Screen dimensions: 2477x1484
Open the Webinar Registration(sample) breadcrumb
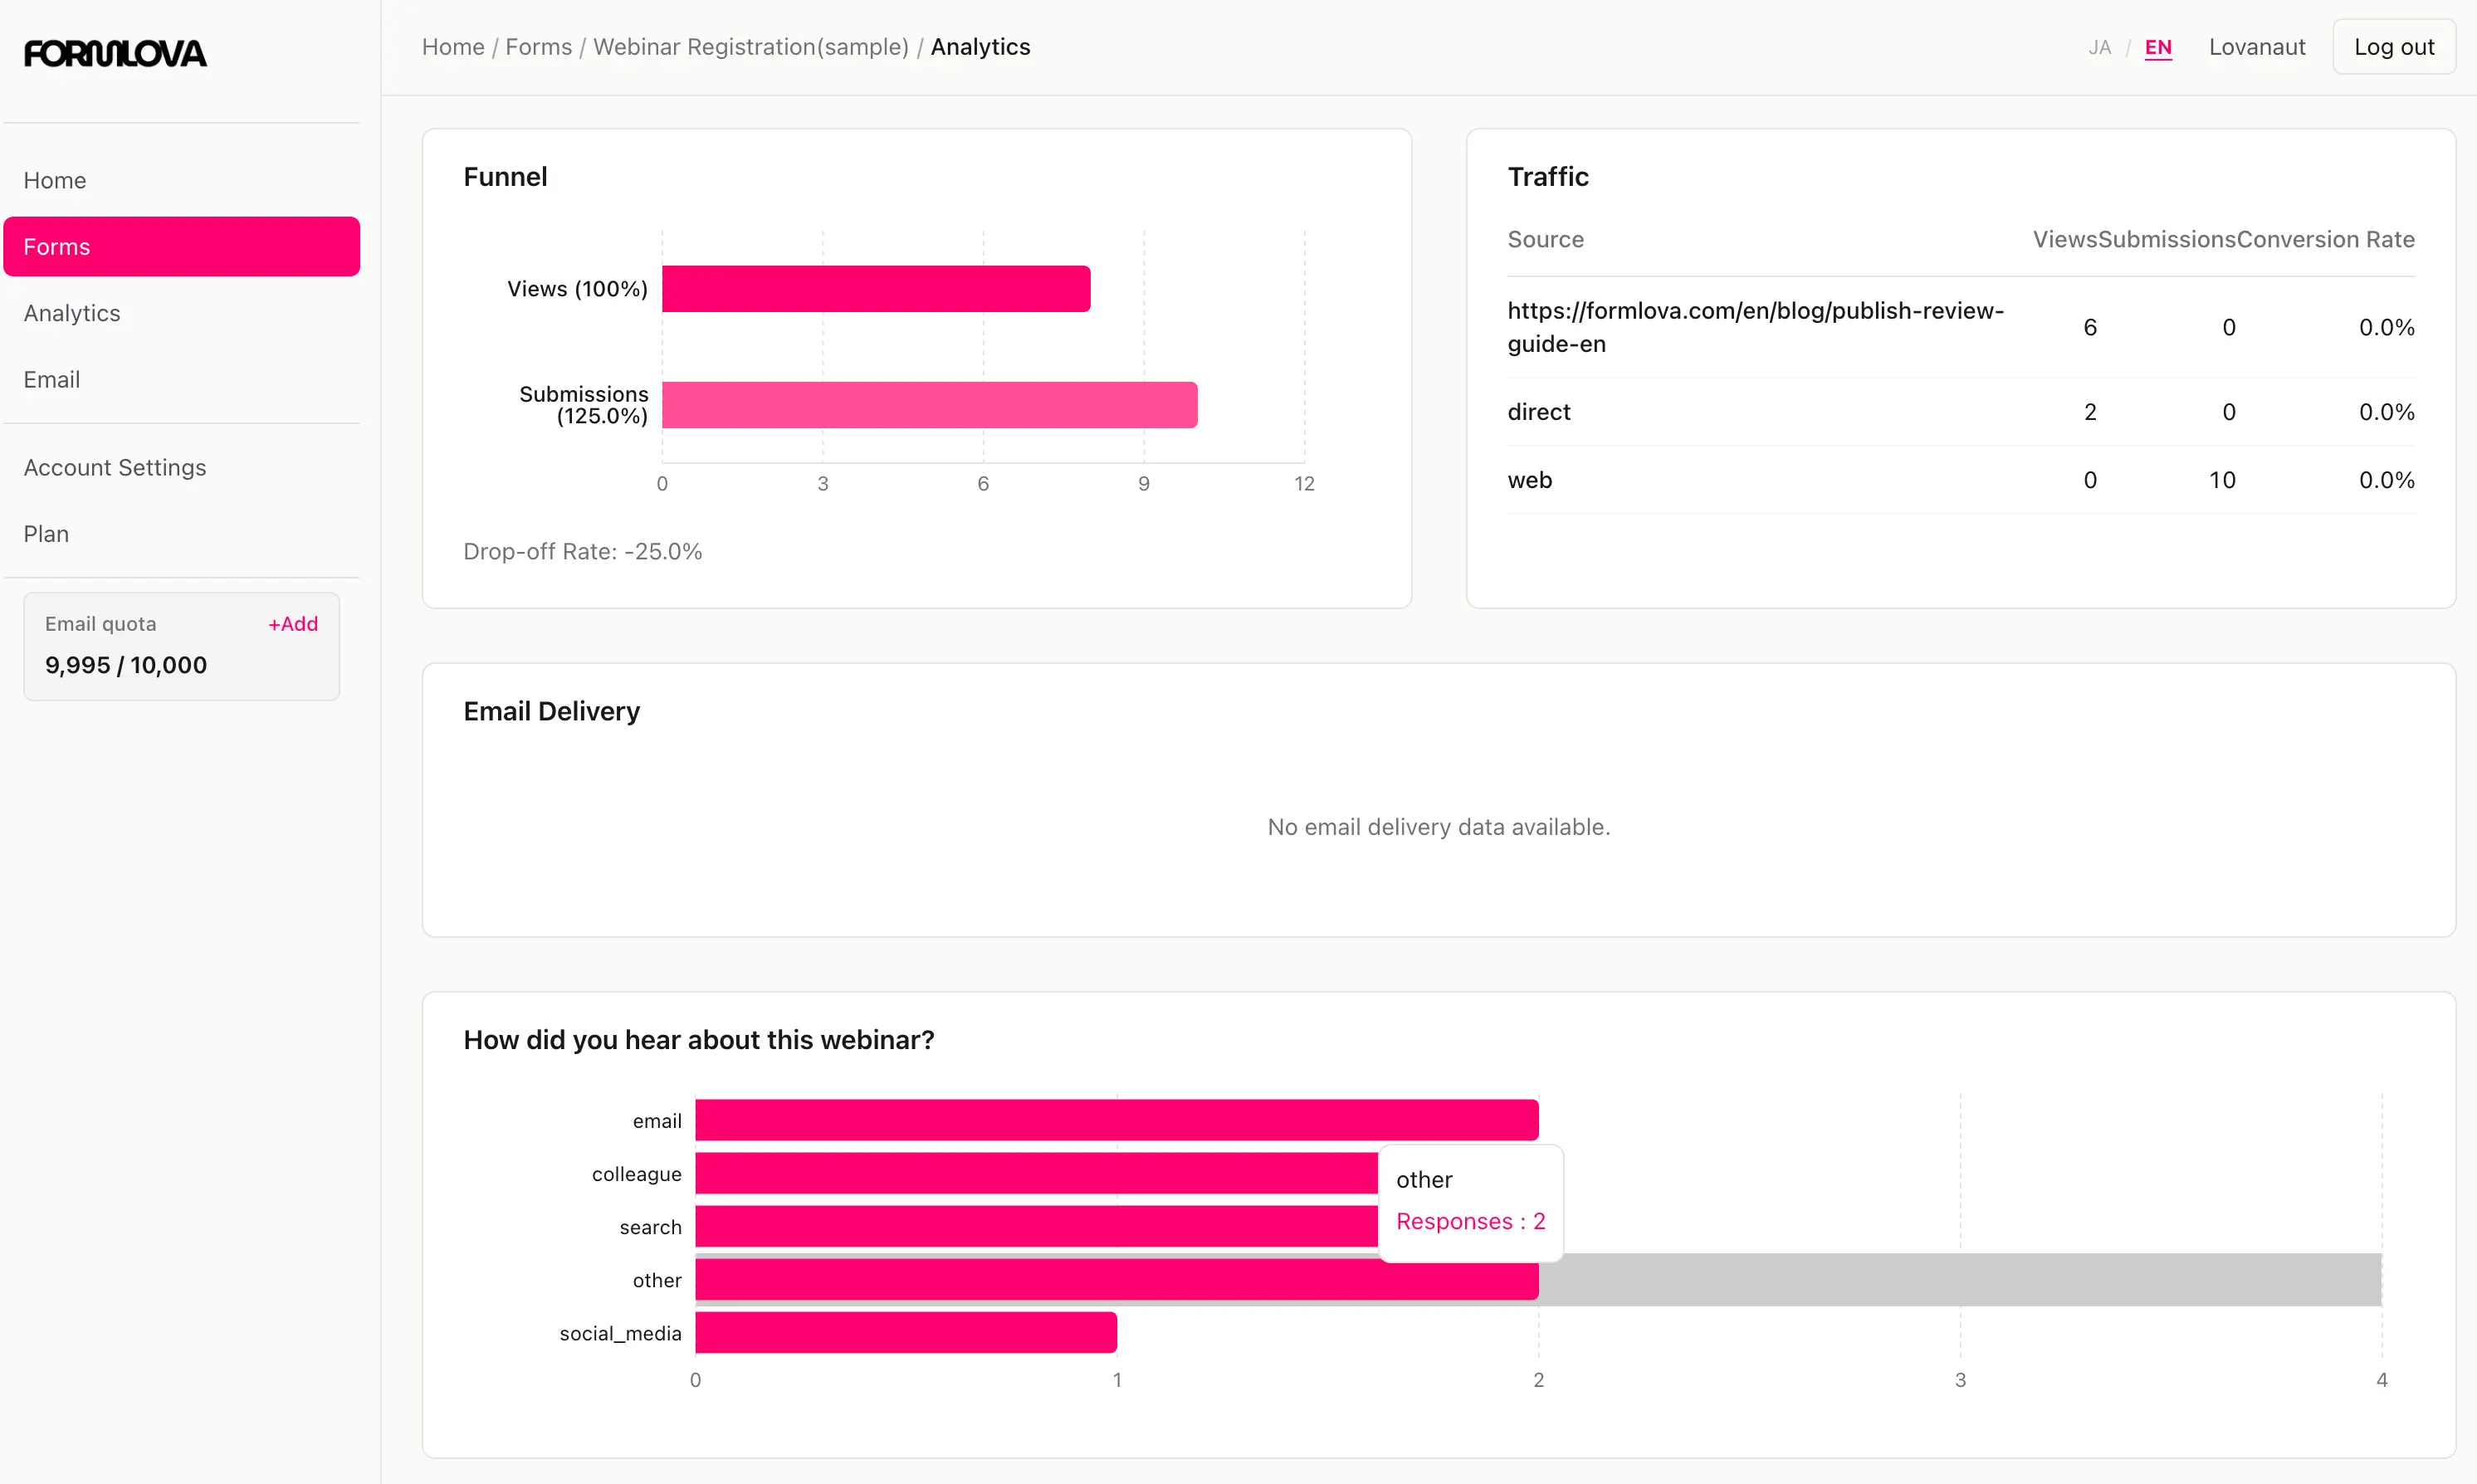pos(750,47)
